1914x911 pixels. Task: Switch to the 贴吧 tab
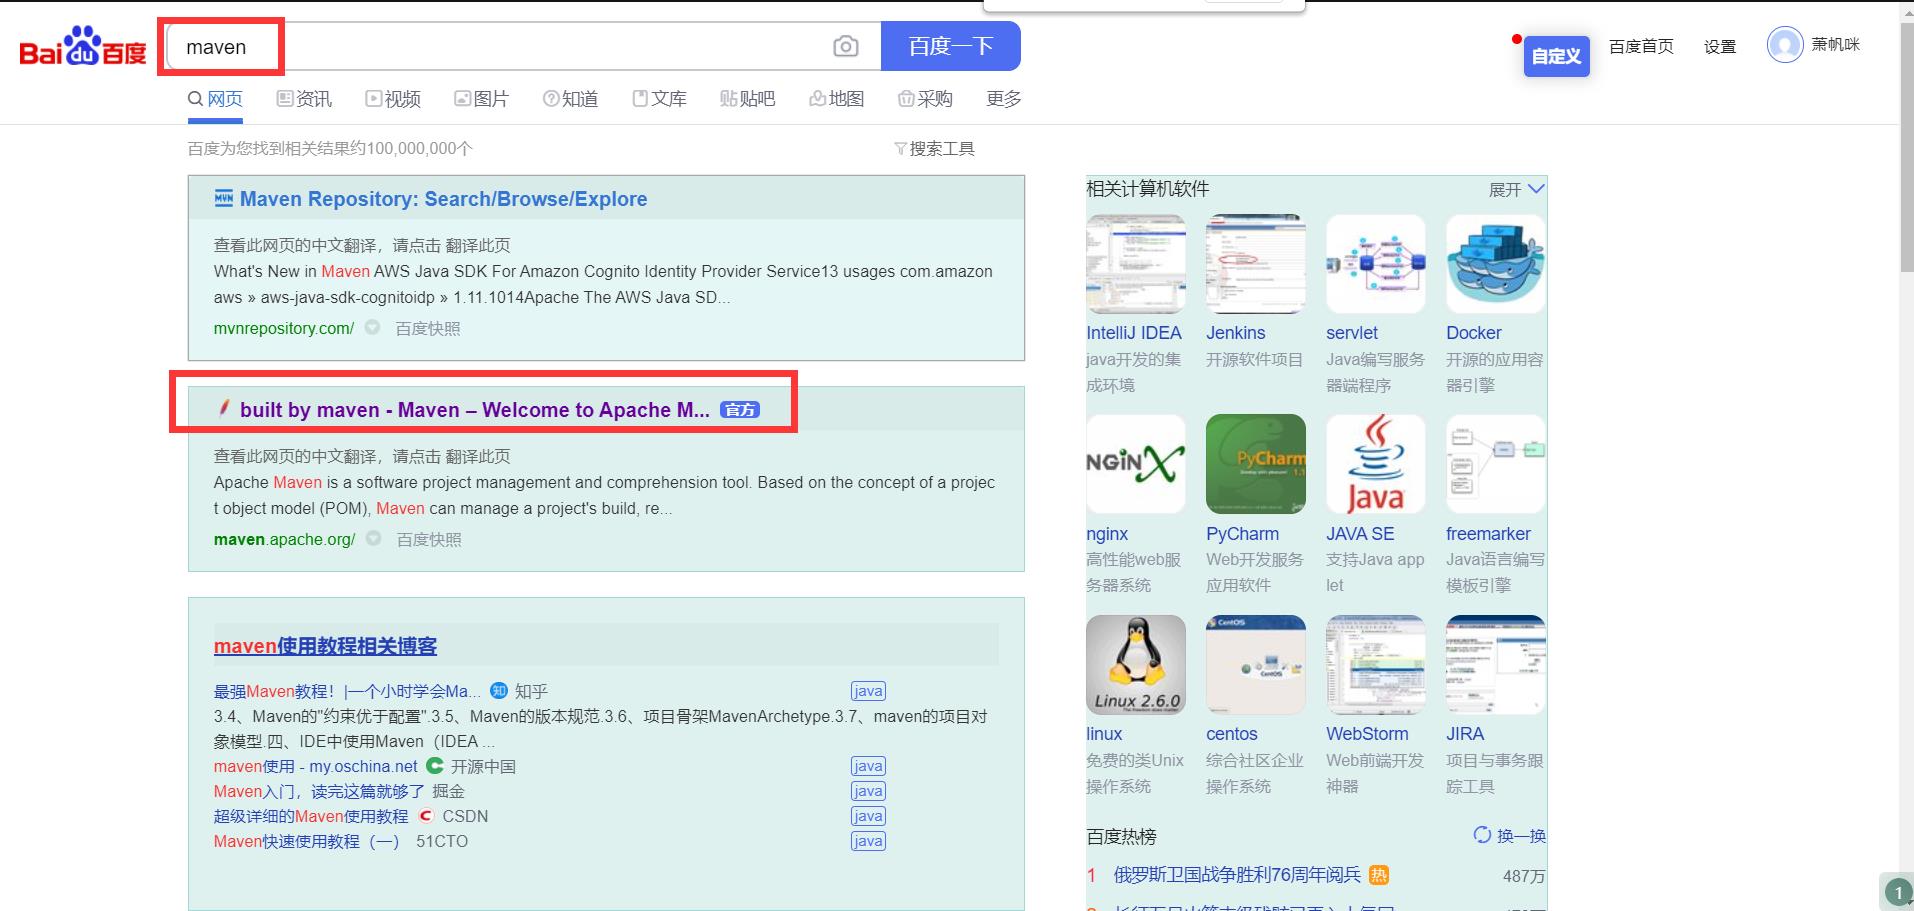[x=748, y=98]
